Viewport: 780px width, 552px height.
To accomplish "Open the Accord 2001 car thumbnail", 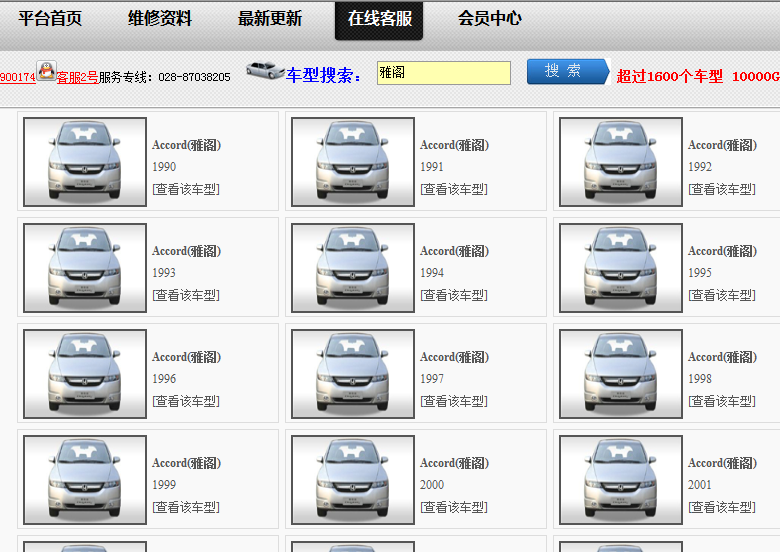I will pyautogui.click(x=621, y=479).
